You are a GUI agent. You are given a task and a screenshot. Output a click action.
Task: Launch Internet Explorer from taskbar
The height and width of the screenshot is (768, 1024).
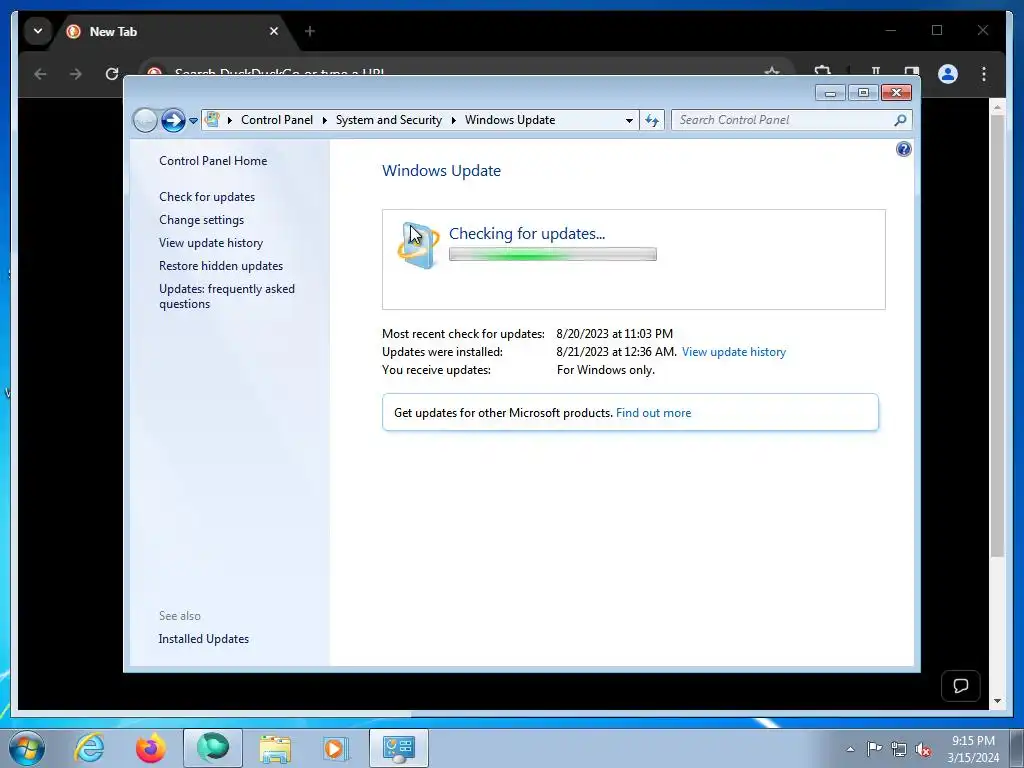(x=89, y=748)
